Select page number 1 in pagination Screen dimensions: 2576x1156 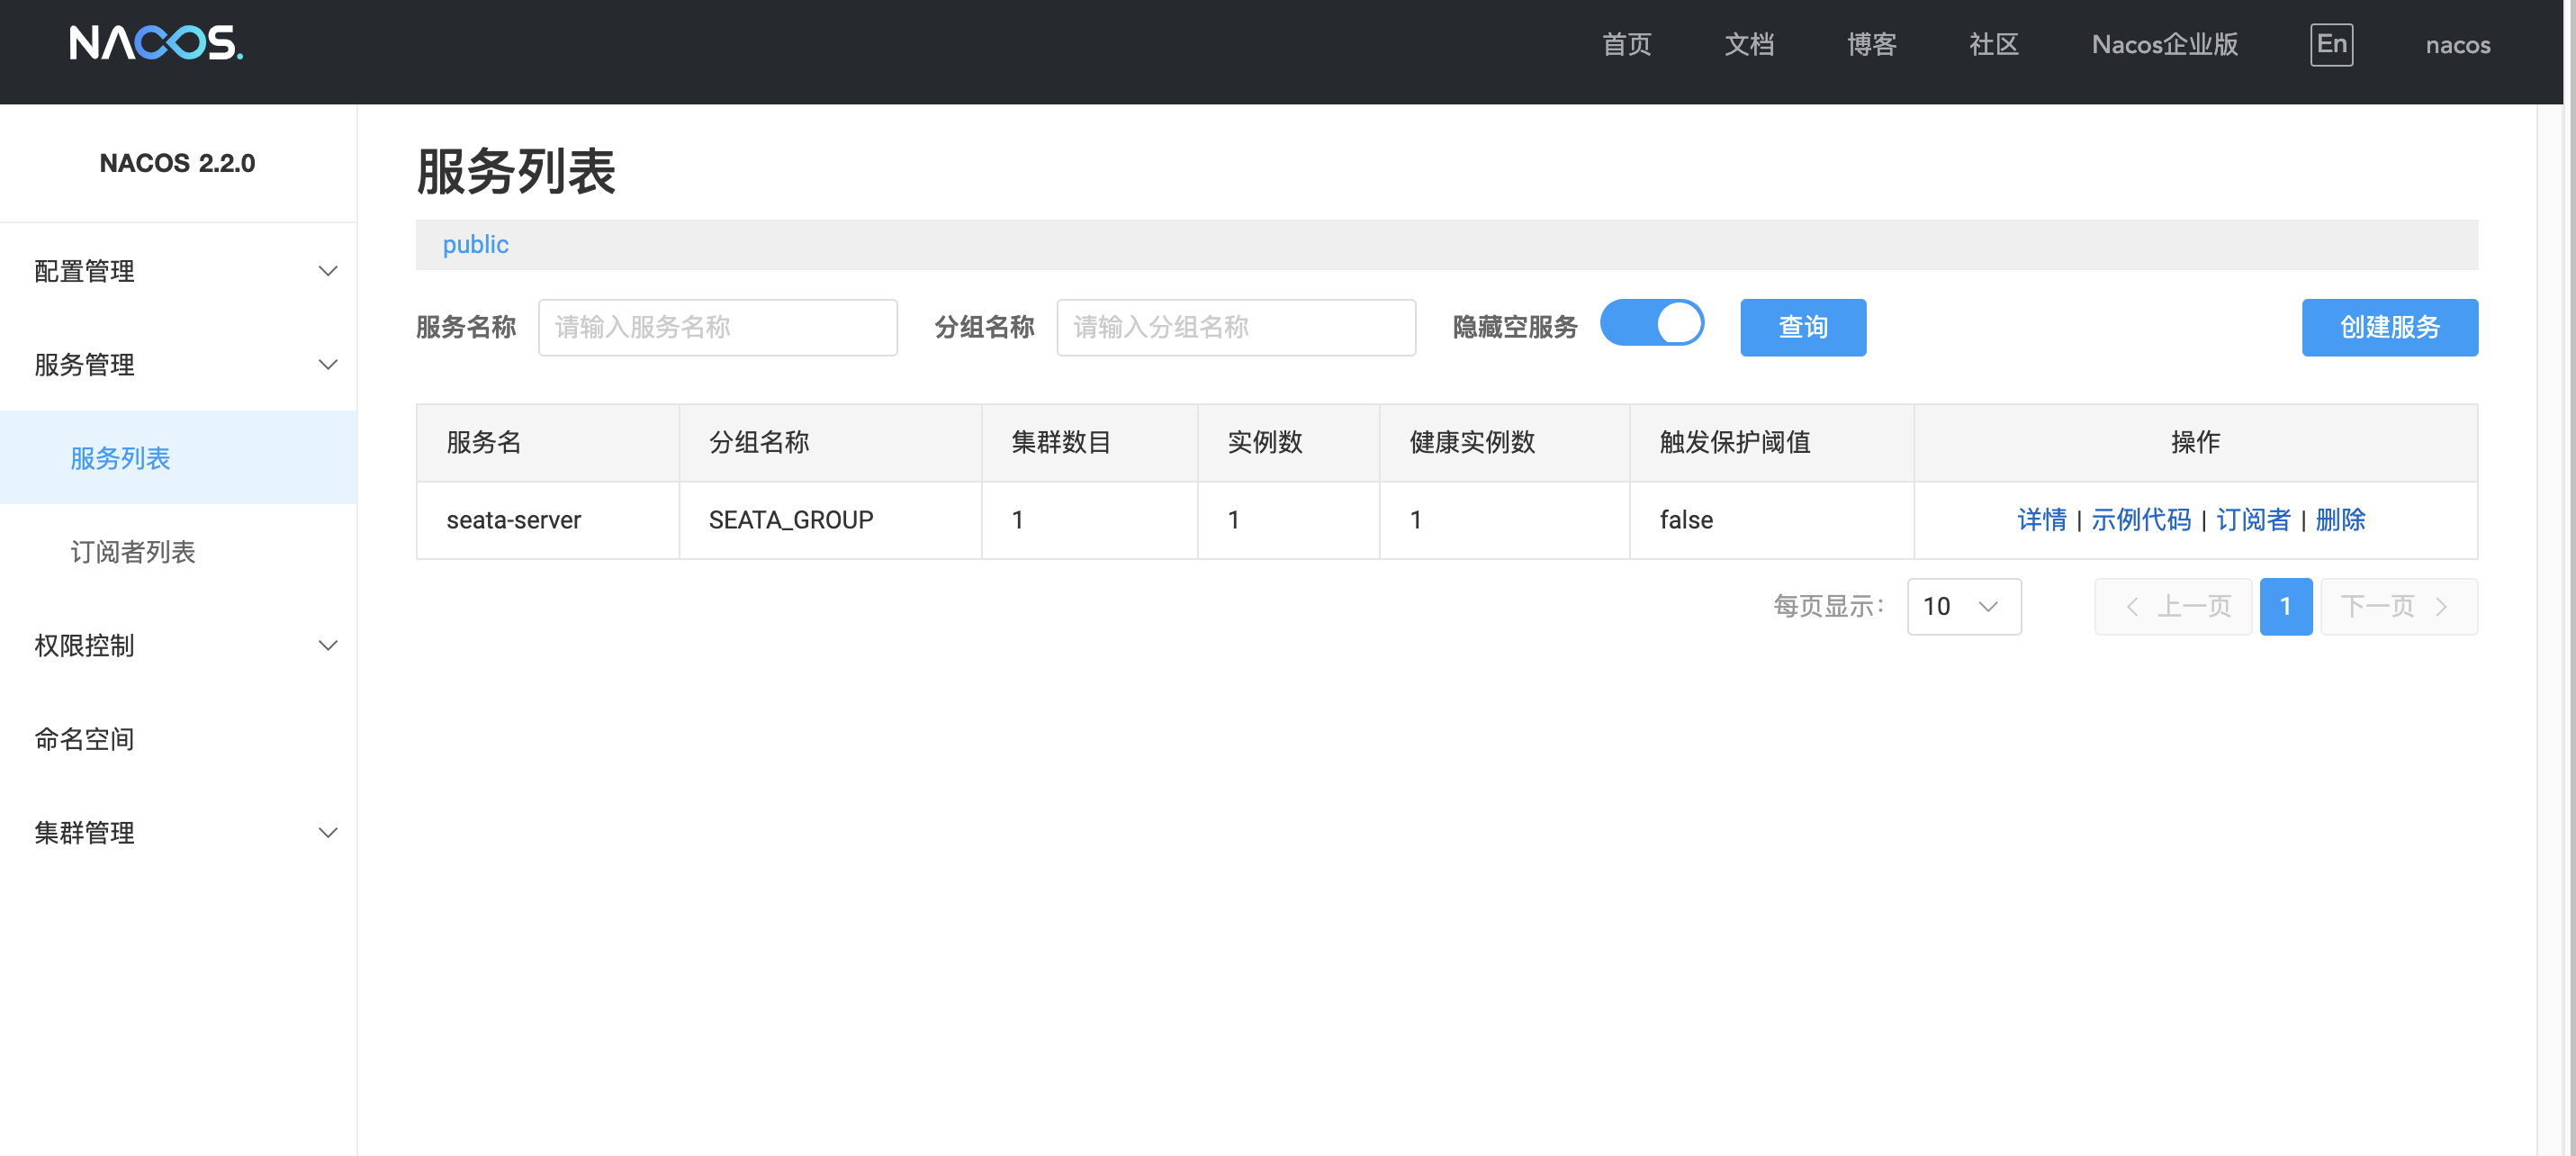[2287, 606]
